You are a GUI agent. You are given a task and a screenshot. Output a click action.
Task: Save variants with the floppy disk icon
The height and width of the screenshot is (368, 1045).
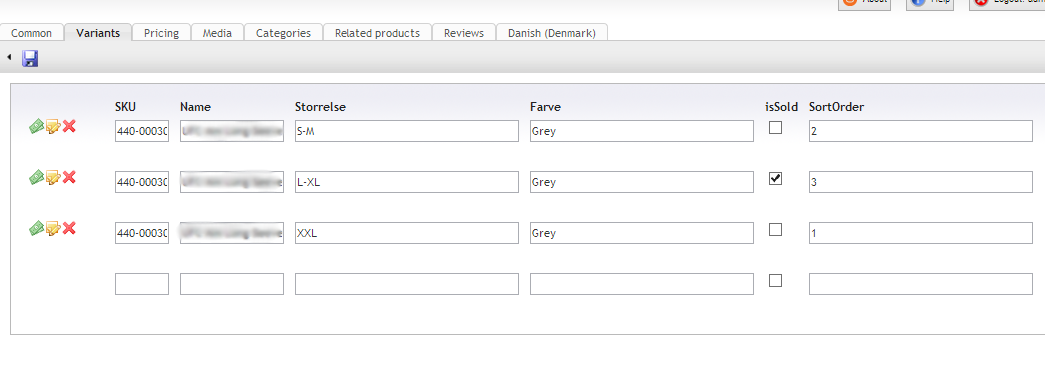[x=30, y=59]
